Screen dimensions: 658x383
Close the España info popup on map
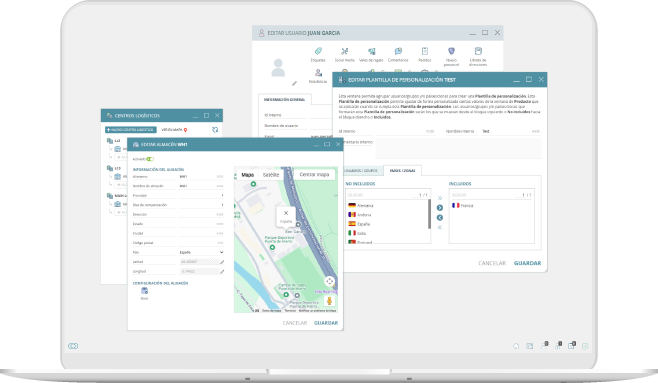tap(286, 213)
